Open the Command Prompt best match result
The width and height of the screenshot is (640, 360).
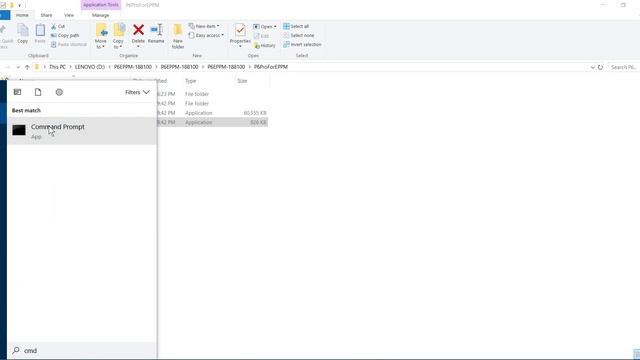[x=82, y=131]
